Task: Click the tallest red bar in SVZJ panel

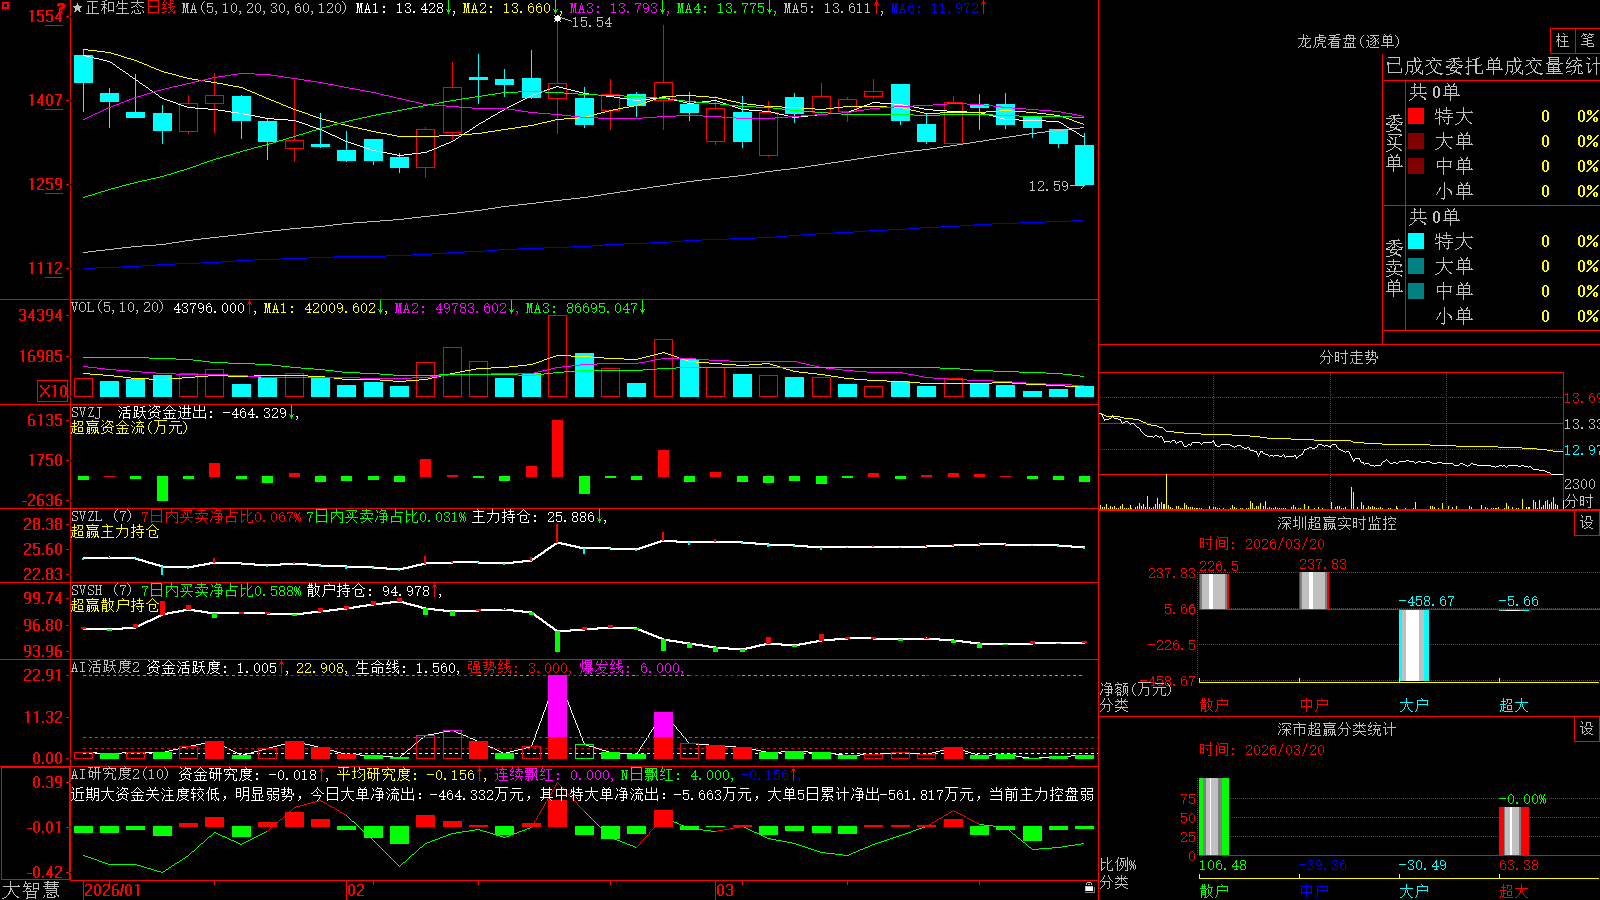Action: point(557,448)
